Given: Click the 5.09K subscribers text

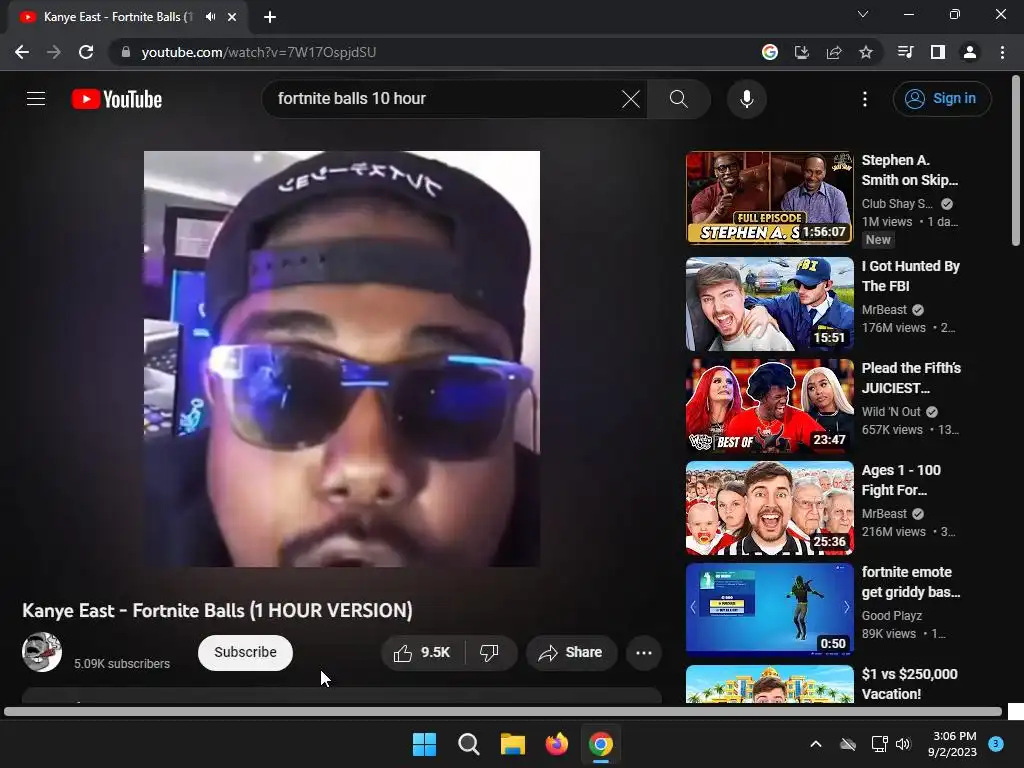Looking at the screenshot, I should tap(122, 664).
